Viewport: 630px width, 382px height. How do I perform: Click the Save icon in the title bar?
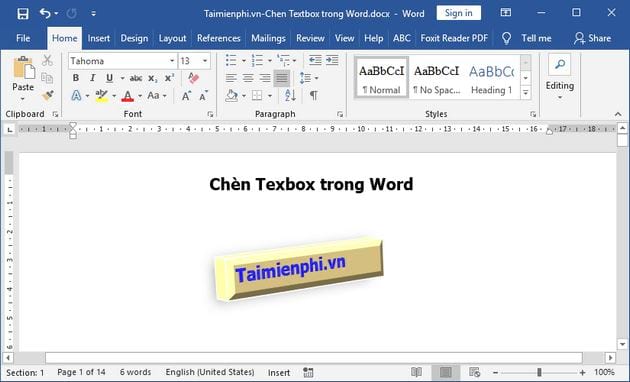coord(22,14)
